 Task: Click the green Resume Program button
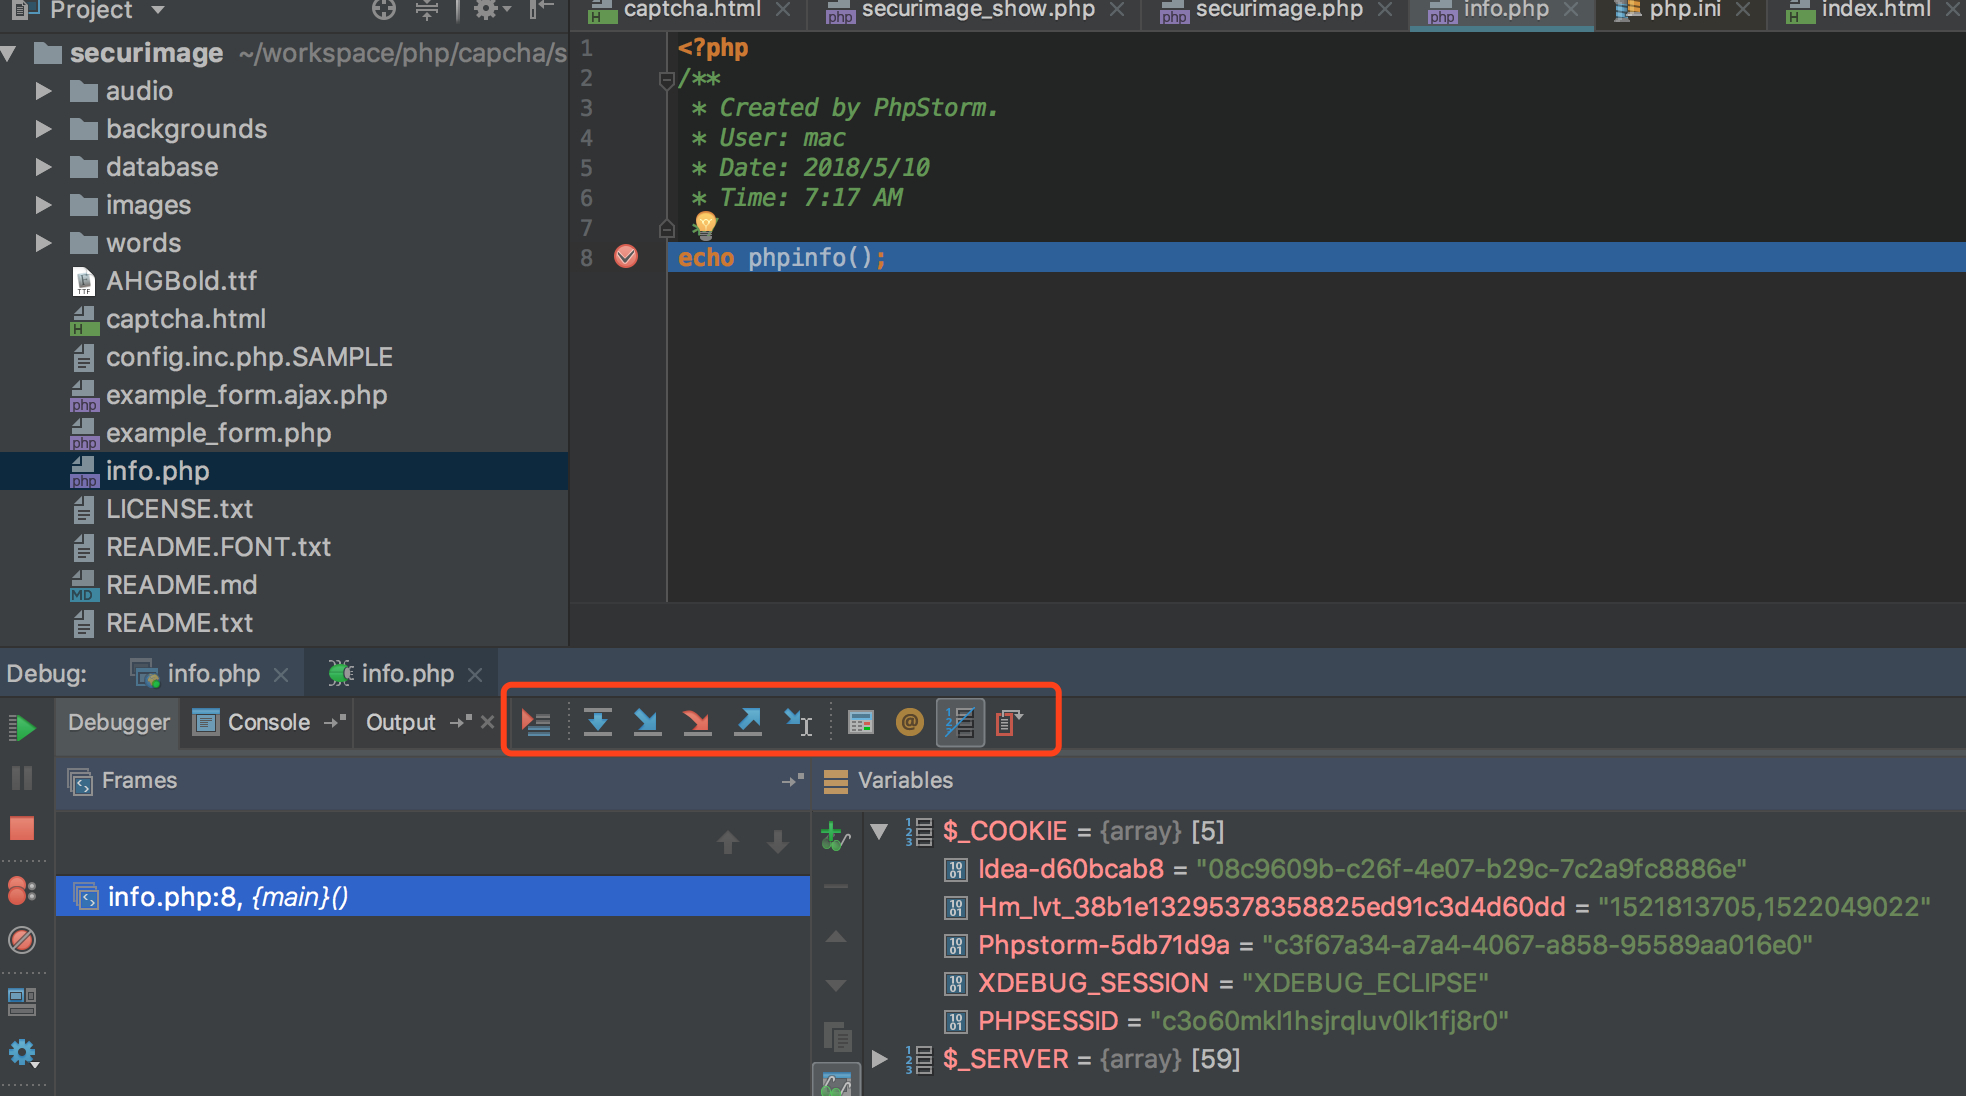tap(22, 727)
